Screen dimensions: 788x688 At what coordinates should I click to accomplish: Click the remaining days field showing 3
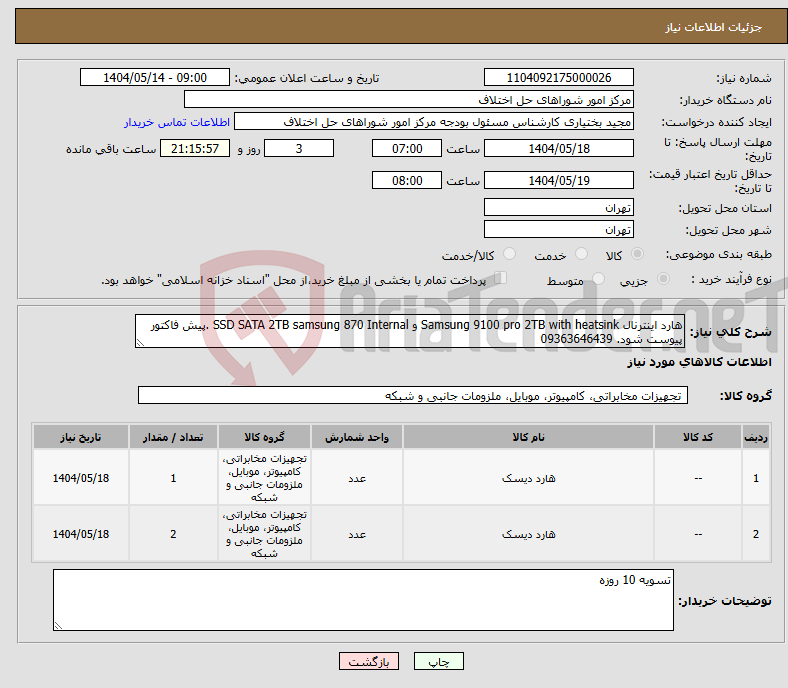pyautogui.click(x=299, y=148)
